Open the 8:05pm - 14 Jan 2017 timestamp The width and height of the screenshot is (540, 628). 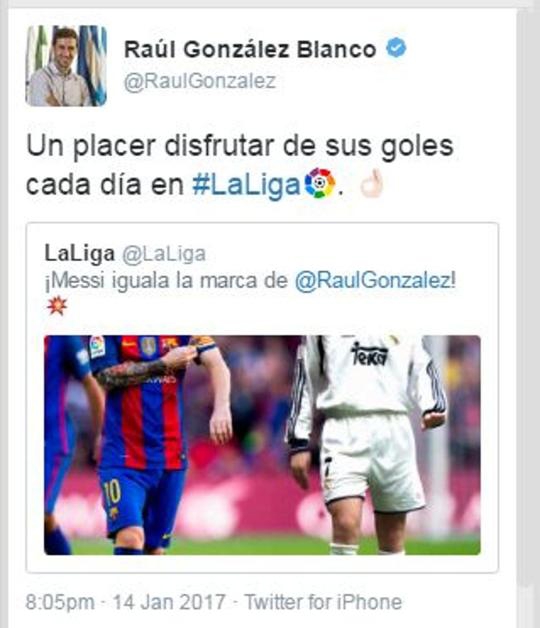pos(125,602)
